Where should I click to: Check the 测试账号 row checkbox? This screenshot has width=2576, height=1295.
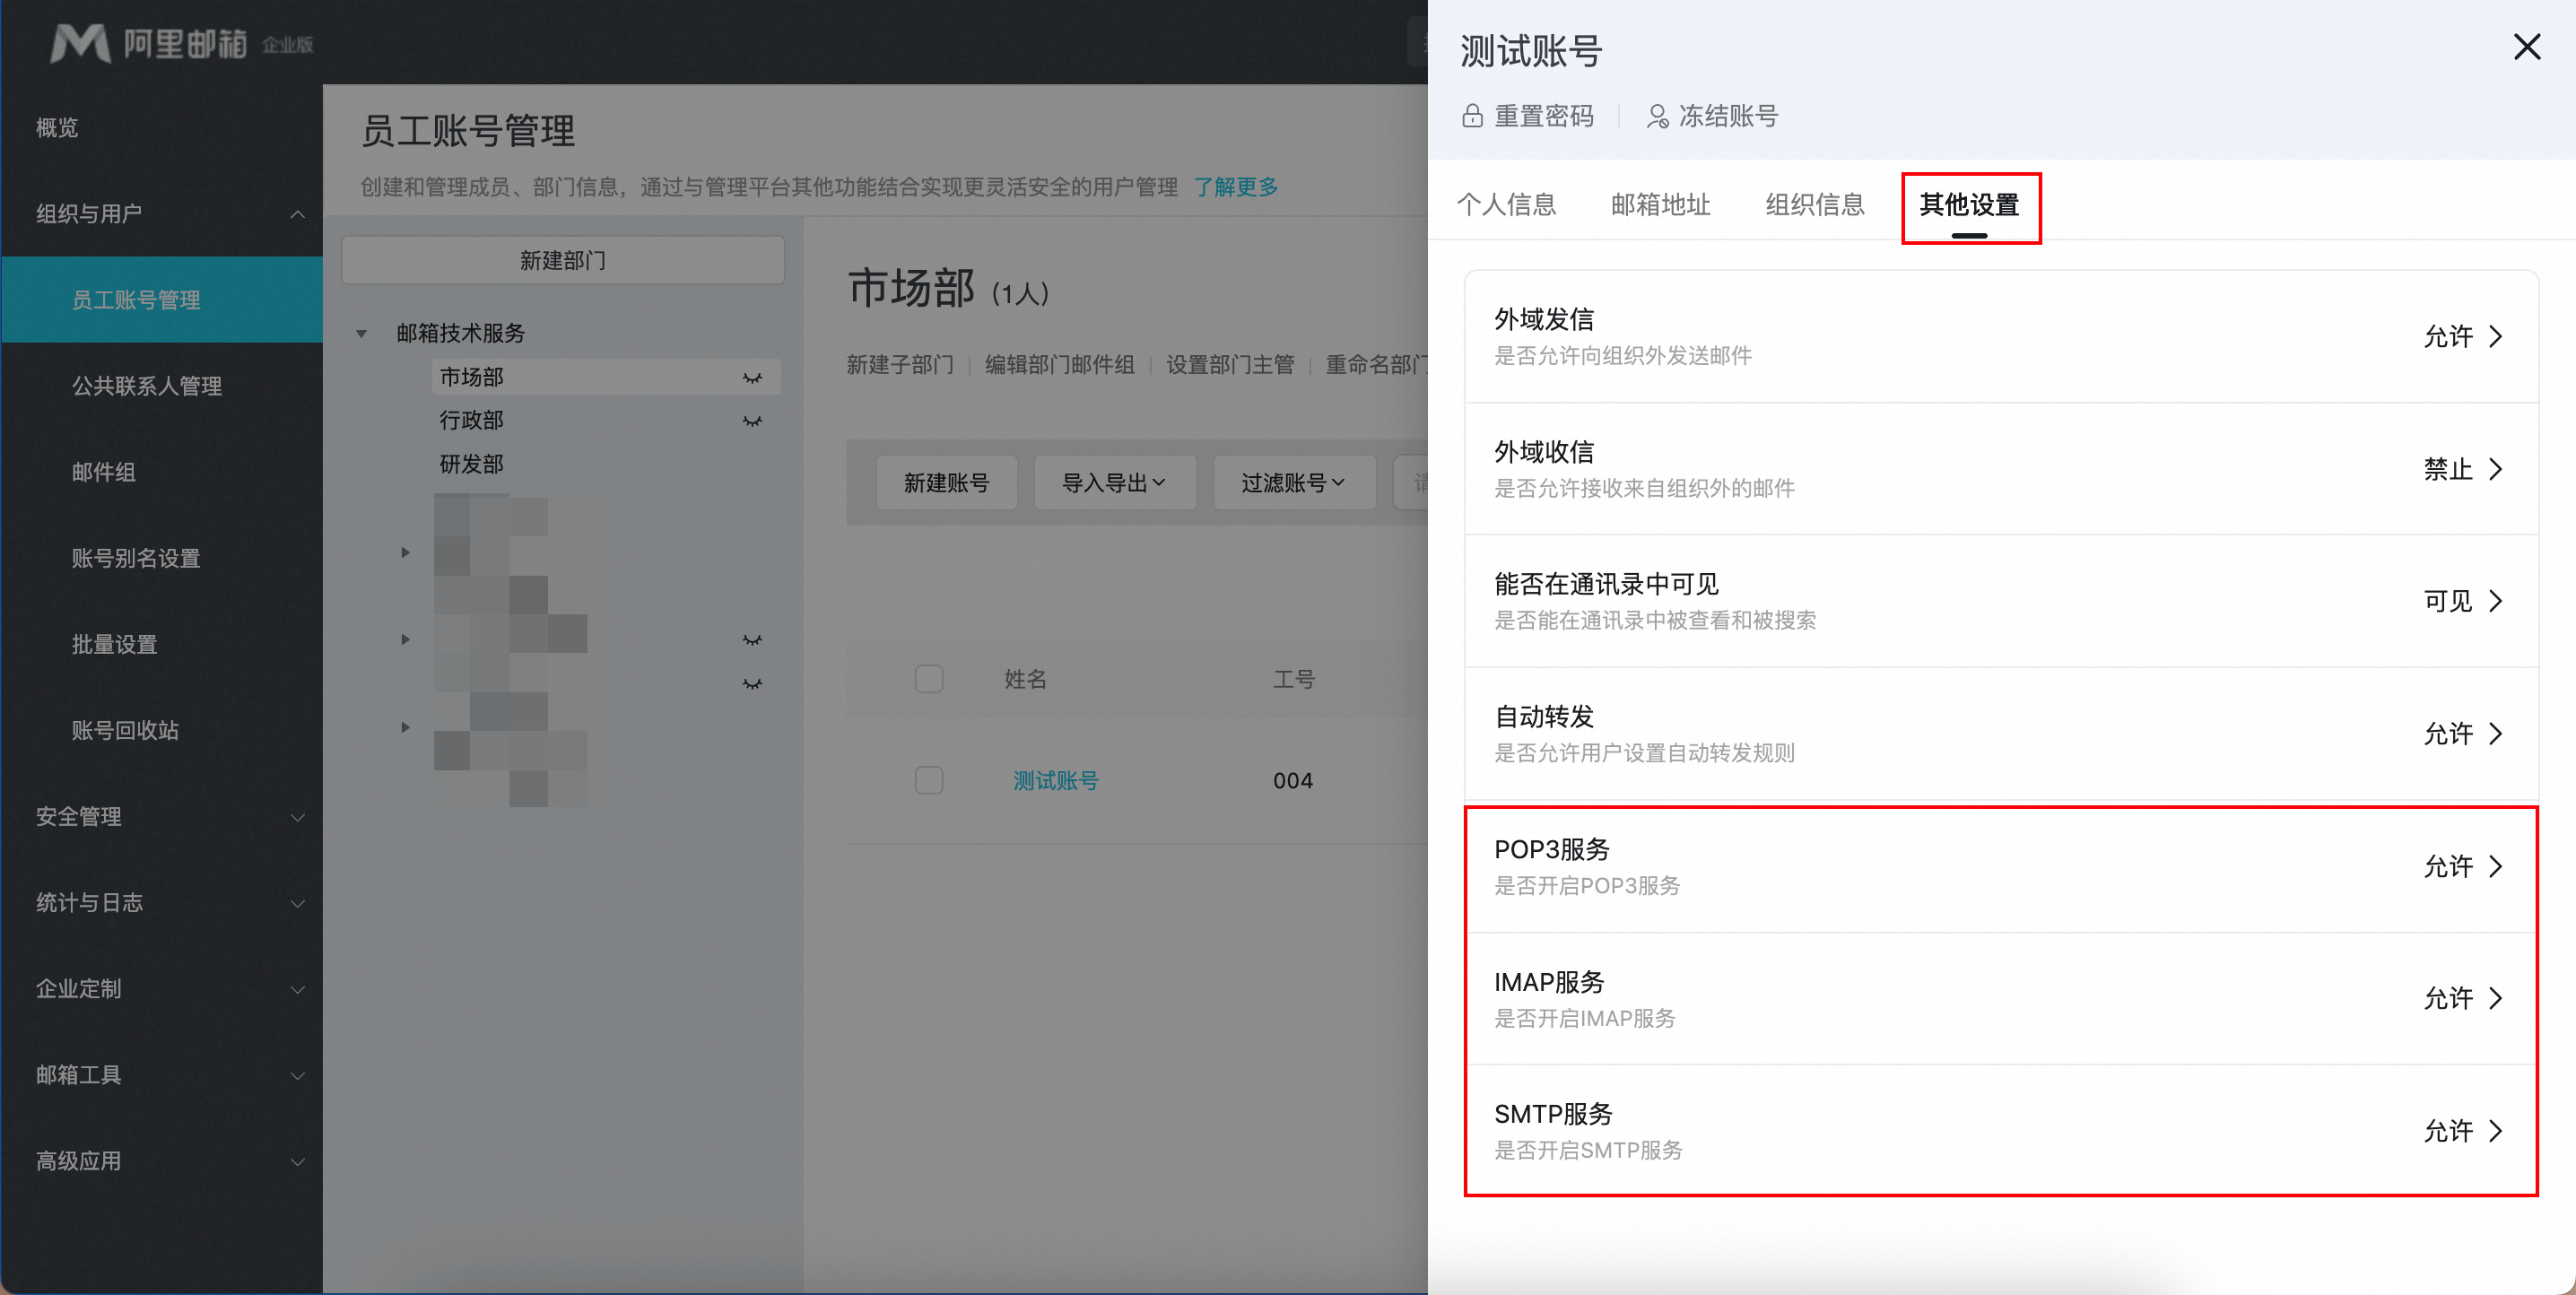pos(928,780)
